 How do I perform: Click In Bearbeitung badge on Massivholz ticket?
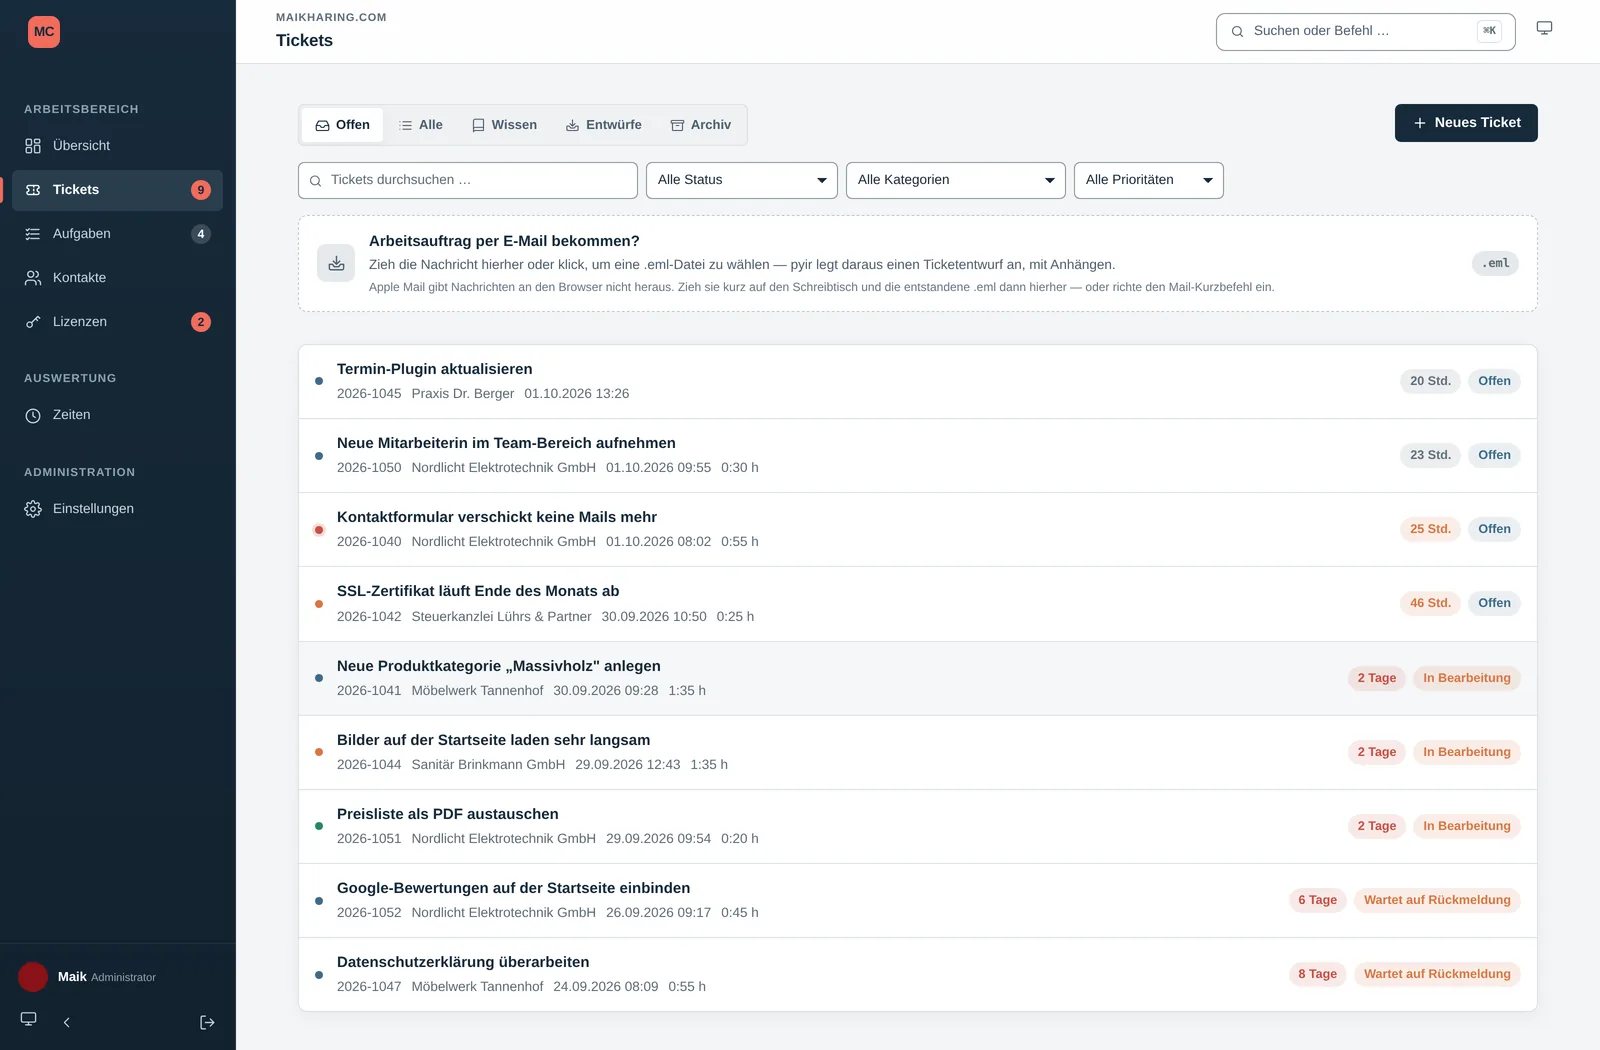[1467, 678]
